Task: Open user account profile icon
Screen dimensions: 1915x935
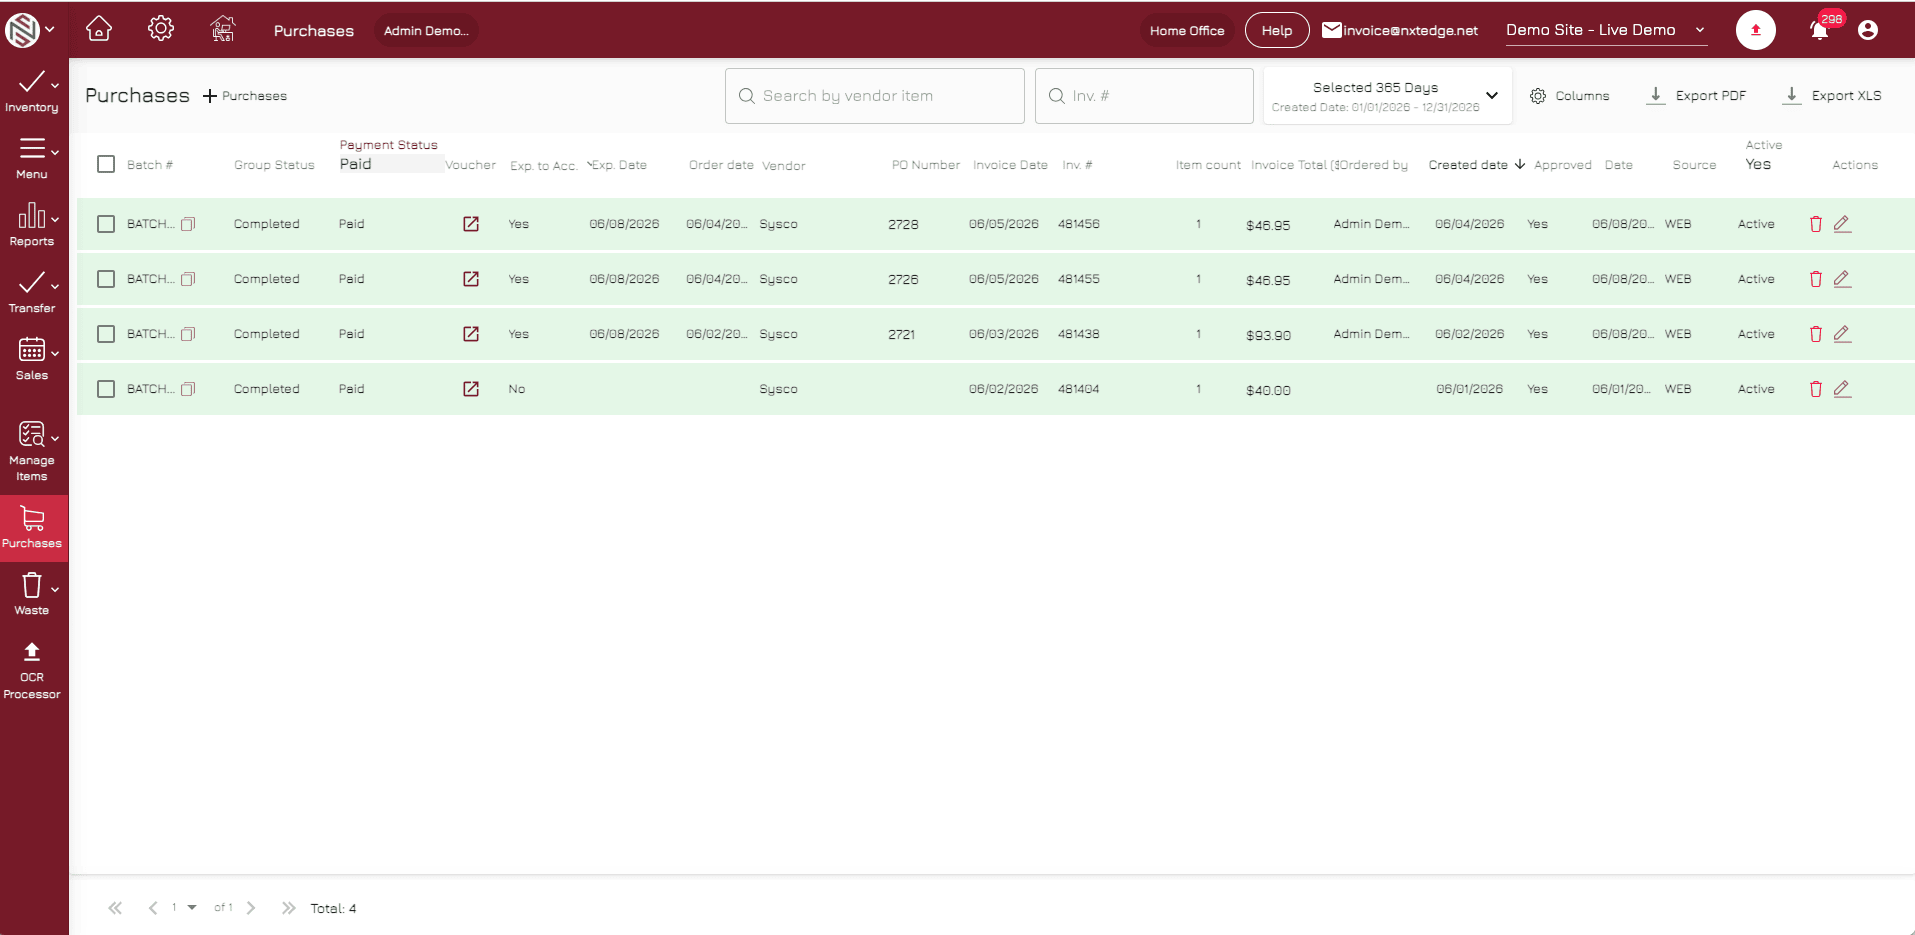Action: coord(1867,30)
